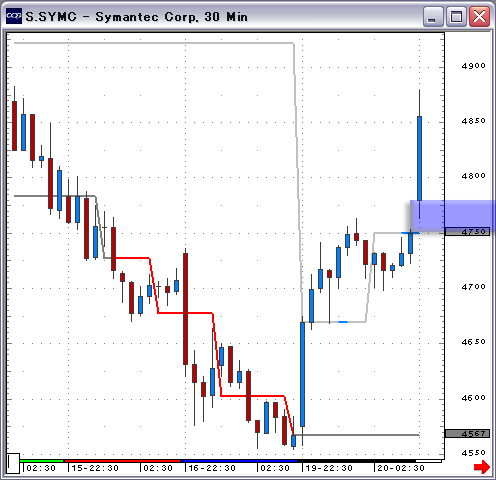Click the translucent blue highlighted price zone
The image size is (496, 480).
point(453,216)
